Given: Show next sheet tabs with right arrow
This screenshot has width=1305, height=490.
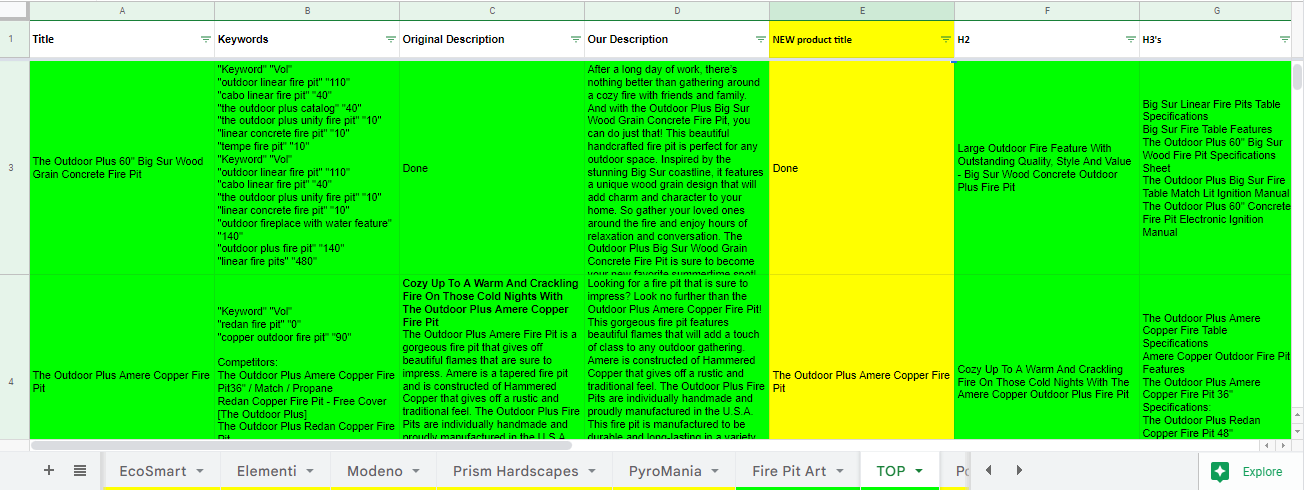Looking at the screenshot, I should pyautogui.click(x=1019, y=471).
